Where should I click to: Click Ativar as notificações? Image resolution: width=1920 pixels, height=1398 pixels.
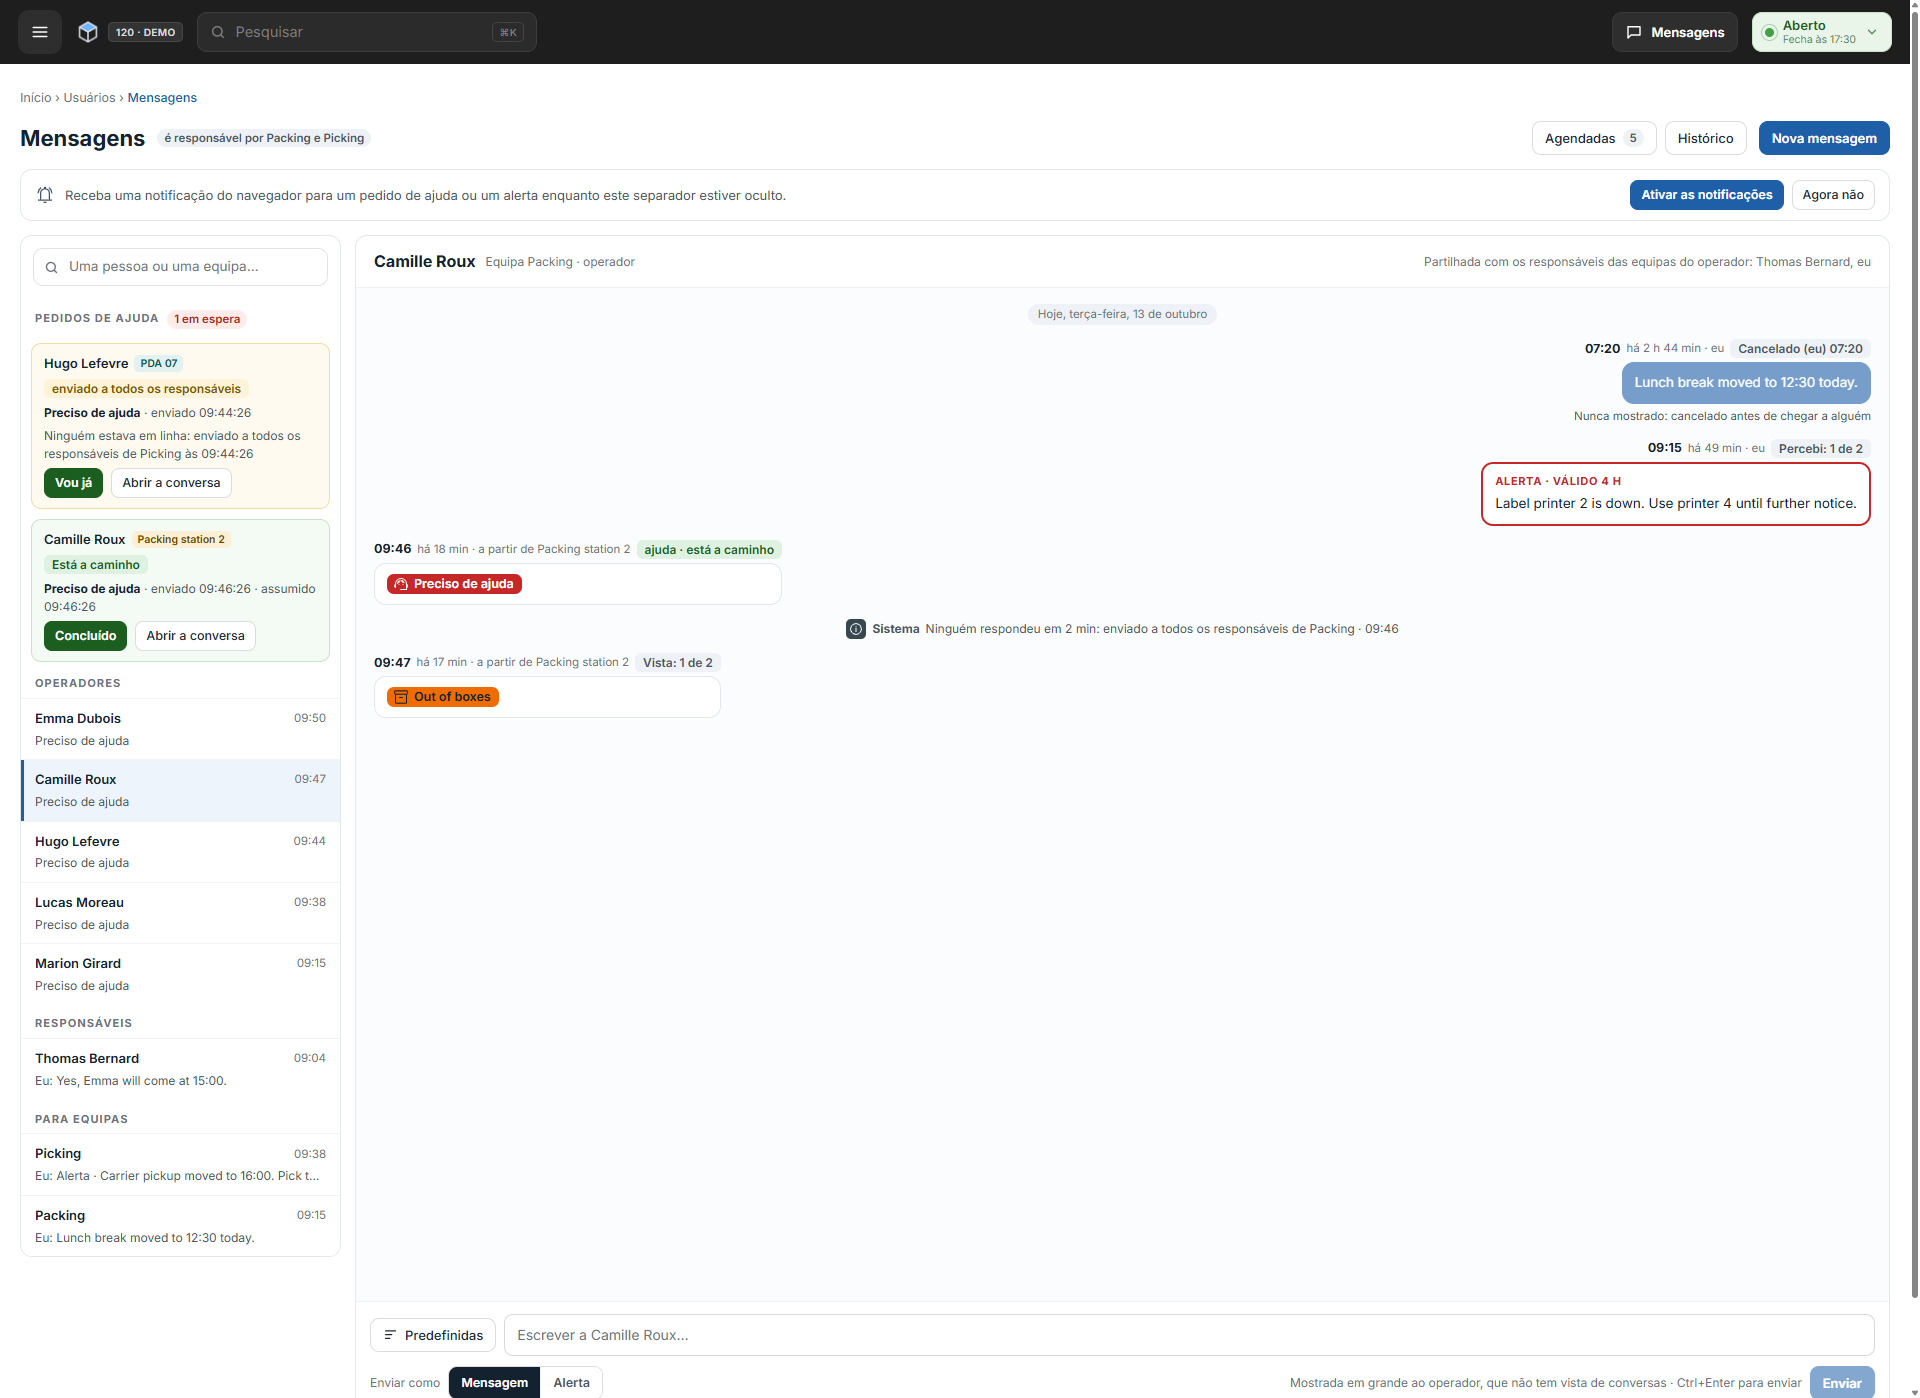pos(1707,195)
